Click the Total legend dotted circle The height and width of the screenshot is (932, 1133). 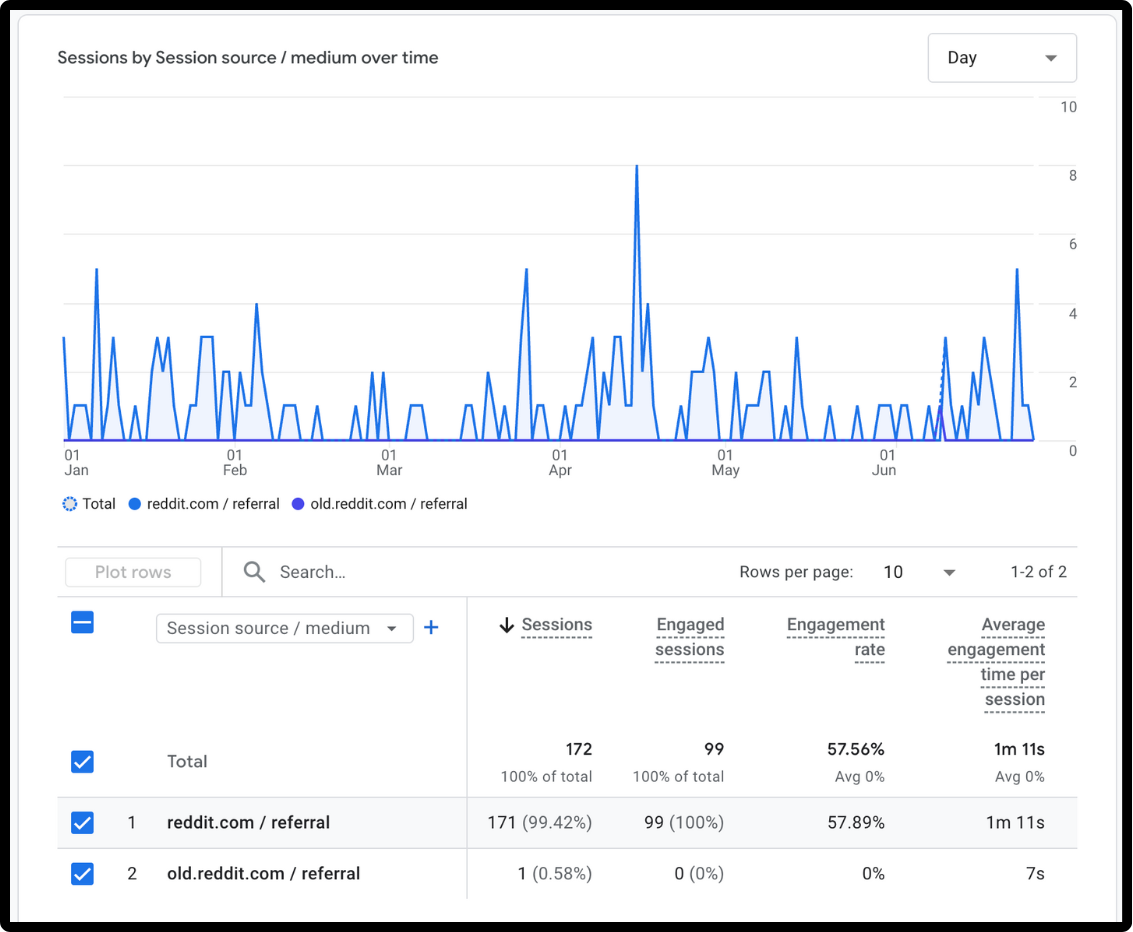click(x=69, y=504)
